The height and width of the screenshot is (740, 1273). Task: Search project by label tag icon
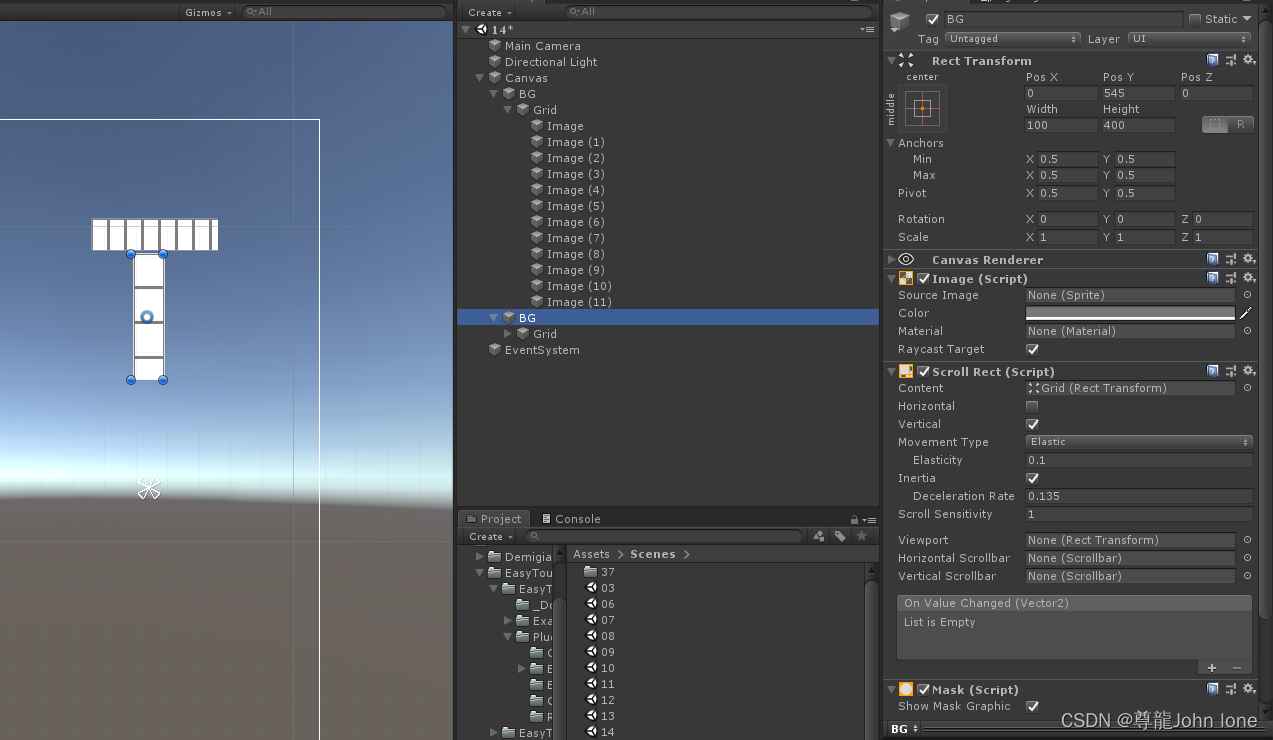tap(840, 536)
